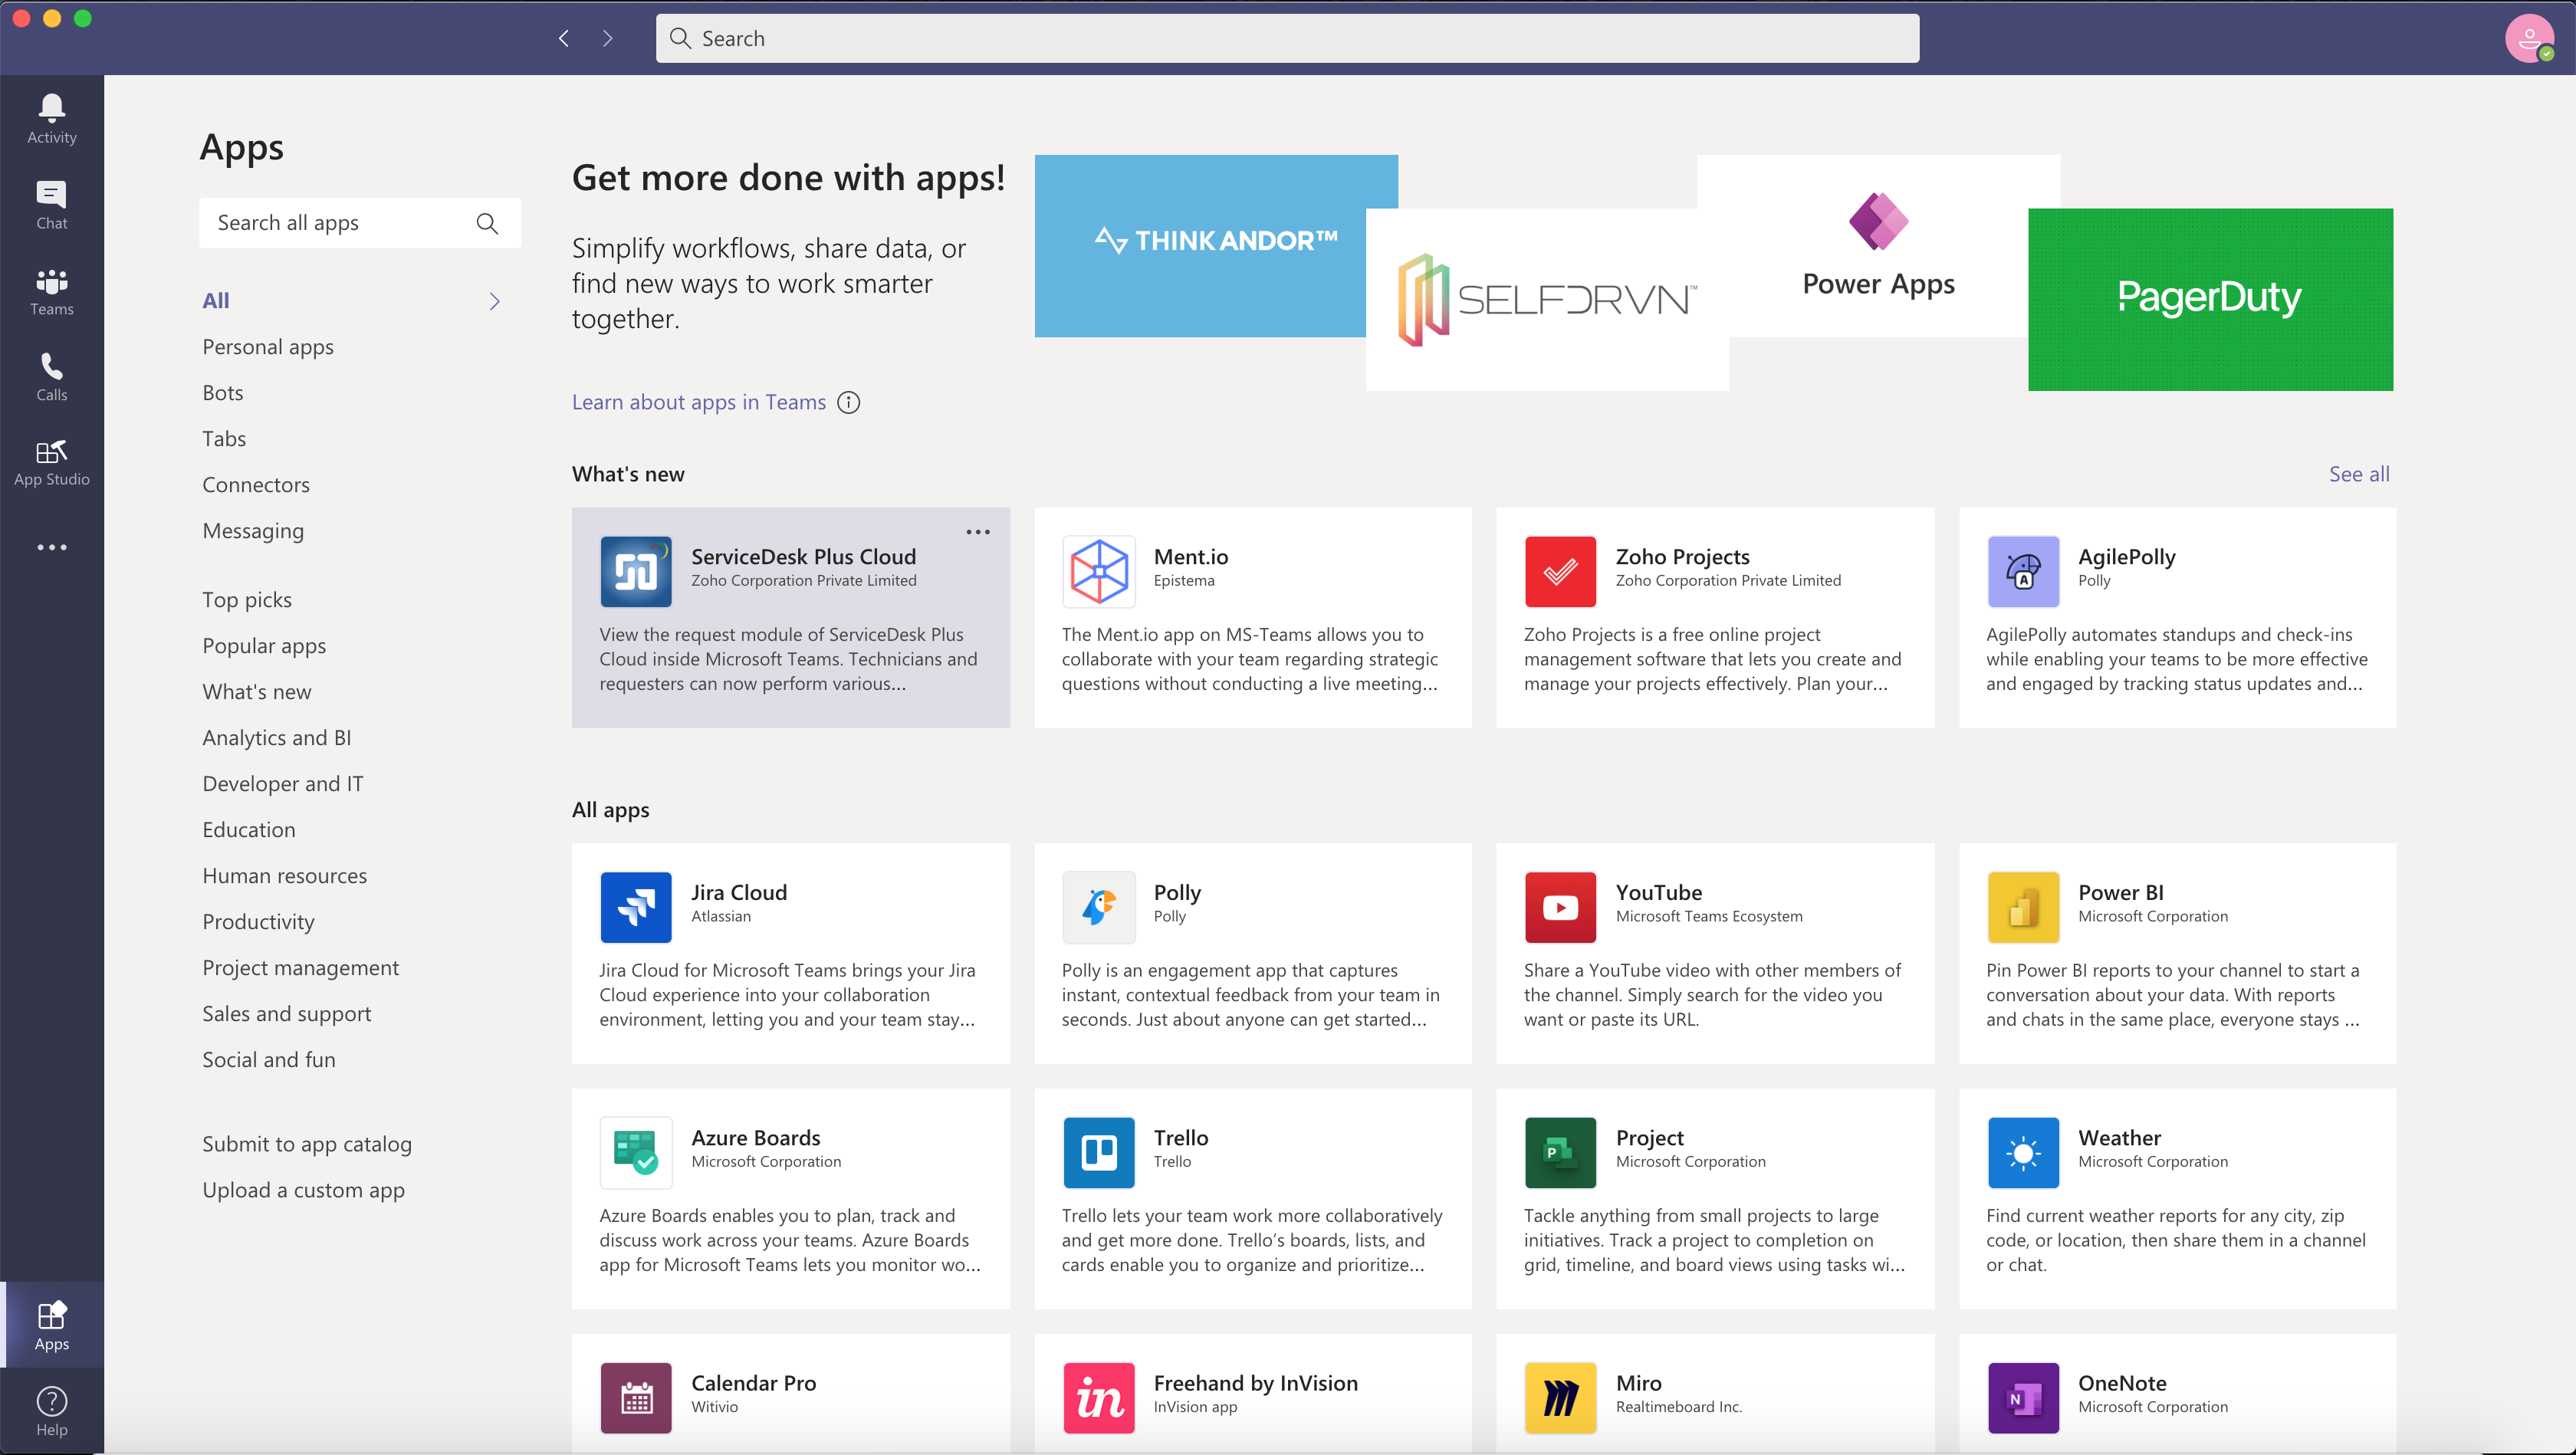Screen dimensions: 2576x1455
Task: Select Bots category in list
Action: coord(222,393)
